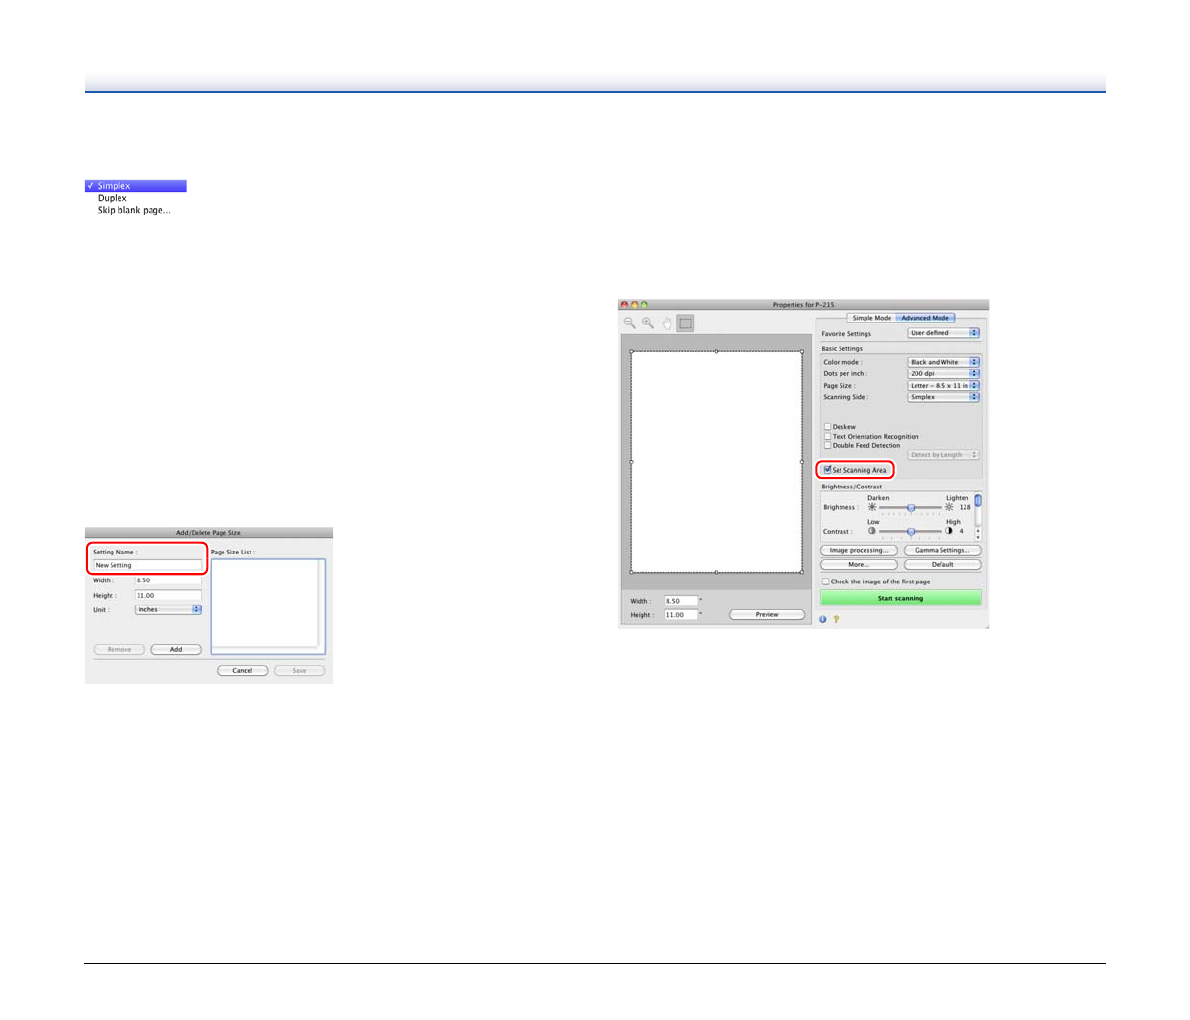
Task: Choose Duplex from the scanning side menu
Action: tap(112, 198)
